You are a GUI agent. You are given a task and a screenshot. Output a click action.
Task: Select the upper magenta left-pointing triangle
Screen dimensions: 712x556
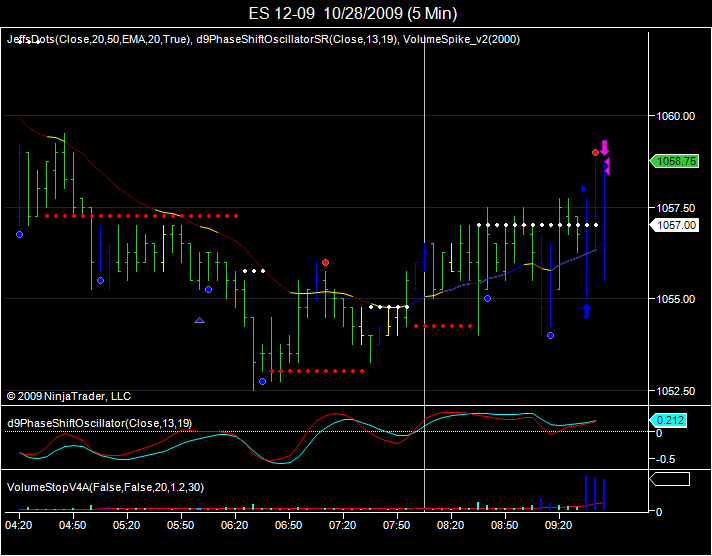coord(607,162)
